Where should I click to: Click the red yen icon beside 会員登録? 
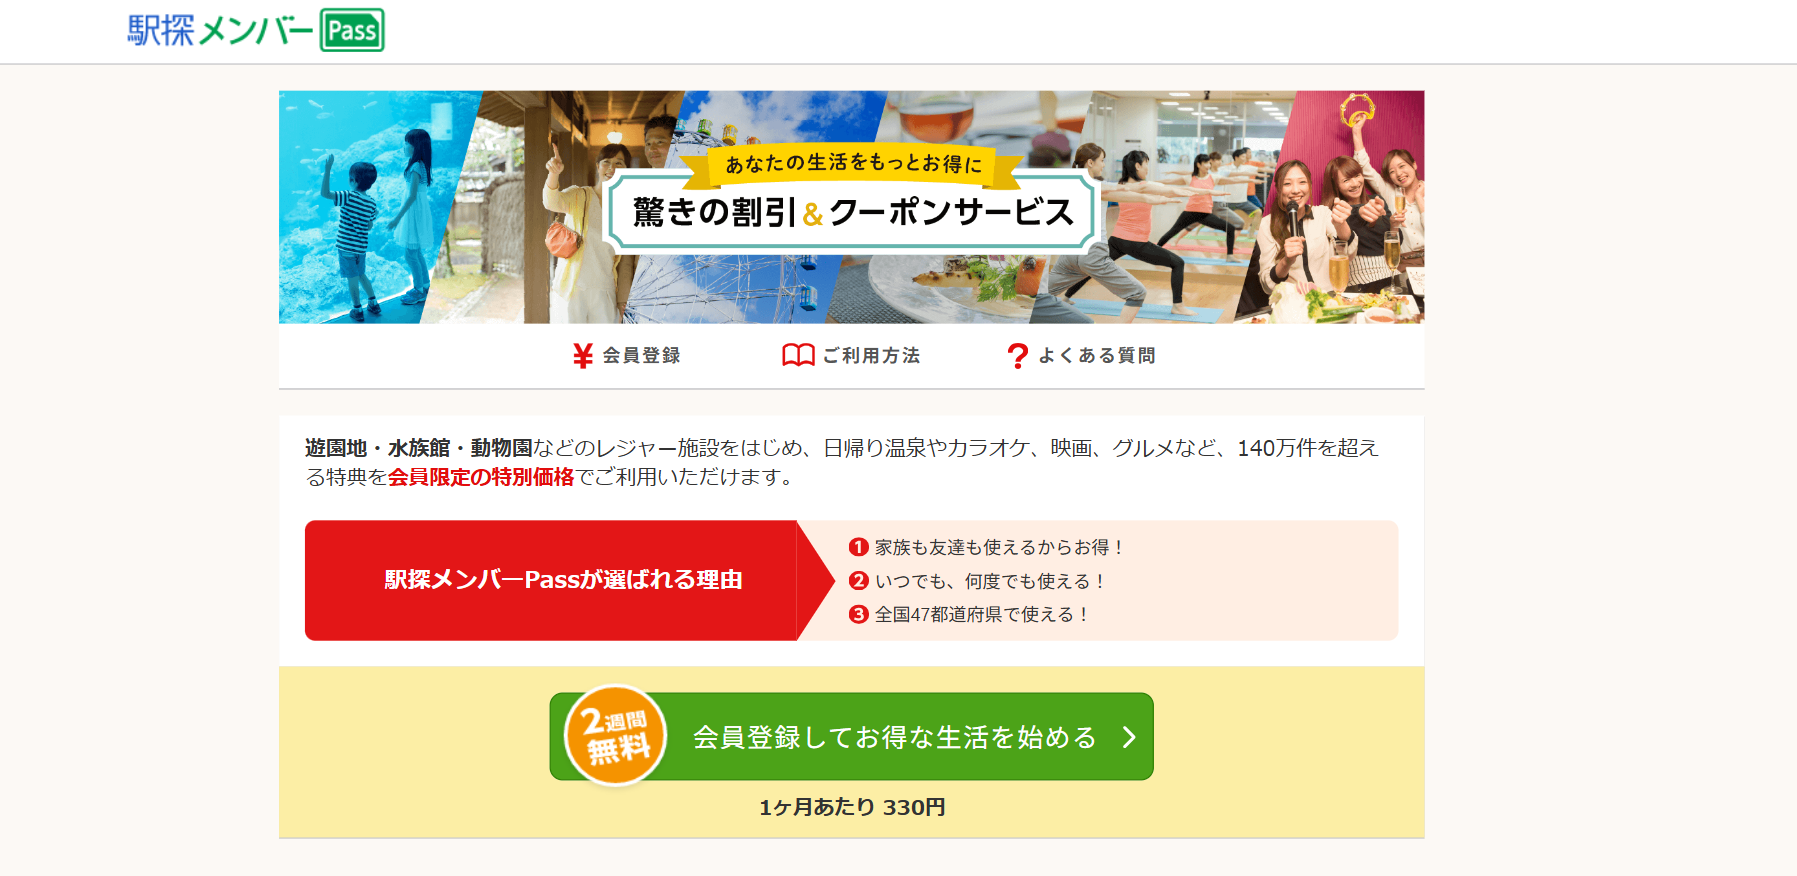[x=583, y=356]
